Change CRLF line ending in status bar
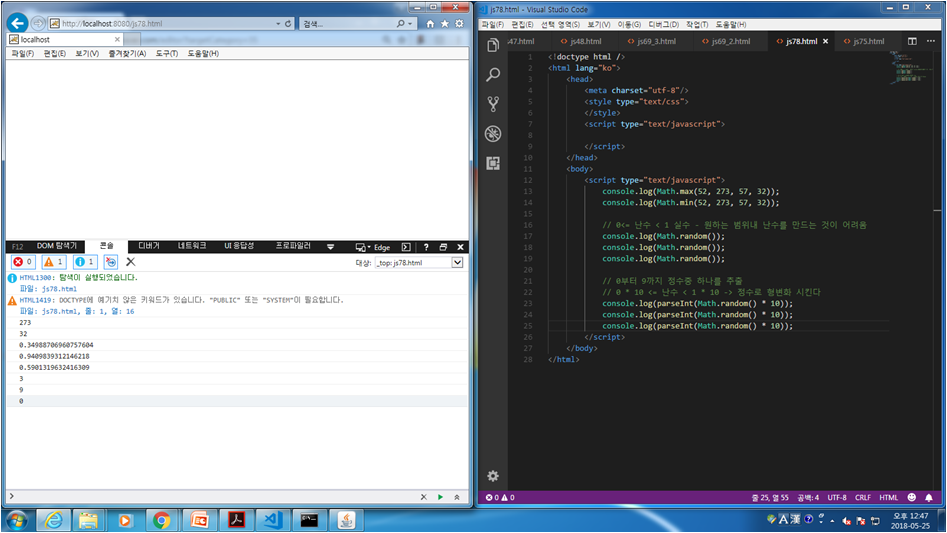Image resolution: width=947 pixels, height=533 pixels. tap(862, 497)
